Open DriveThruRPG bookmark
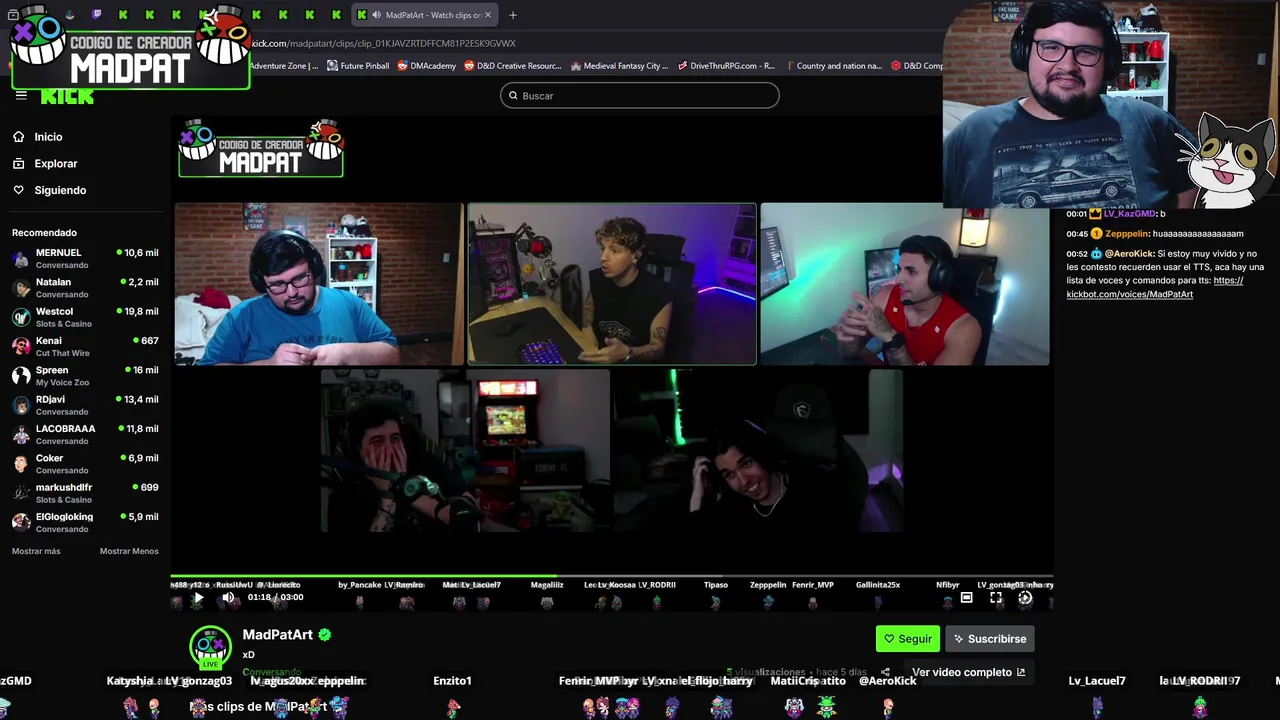Screen dimensions: 1280x720 (726, 66)
